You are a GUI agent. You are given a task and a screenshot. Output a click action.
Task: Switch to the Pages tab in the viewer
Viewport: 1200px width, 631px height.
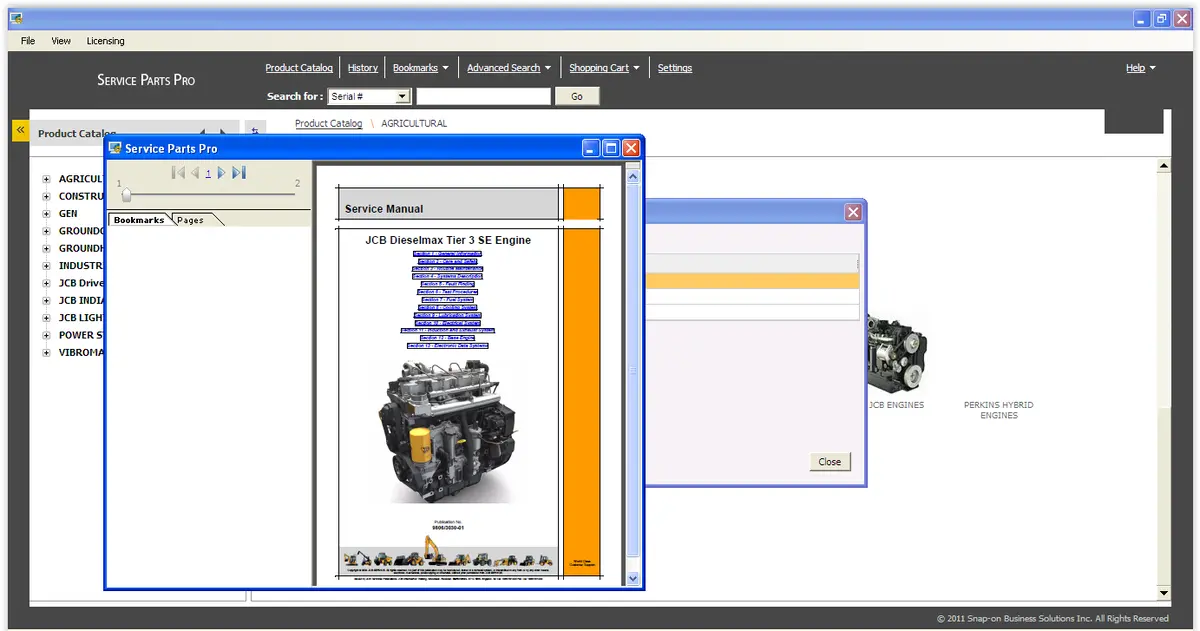click(192, 220)
